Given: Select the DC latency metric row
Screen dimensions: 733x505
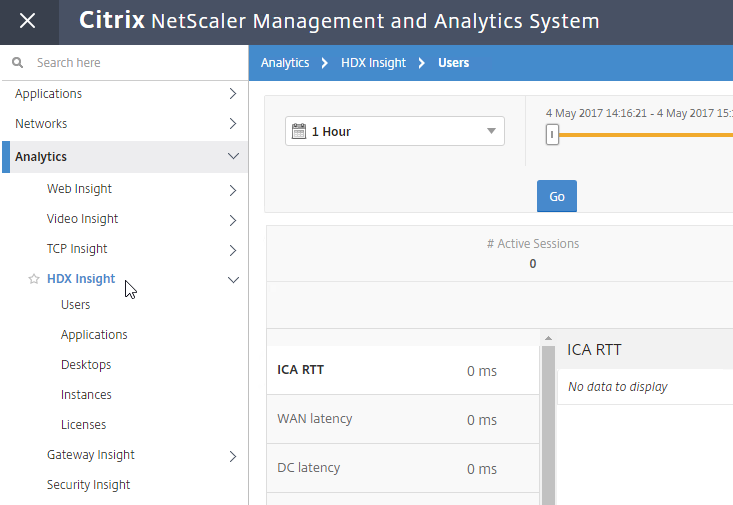Looking at the screenshot, I should click(x=403, y=468).
